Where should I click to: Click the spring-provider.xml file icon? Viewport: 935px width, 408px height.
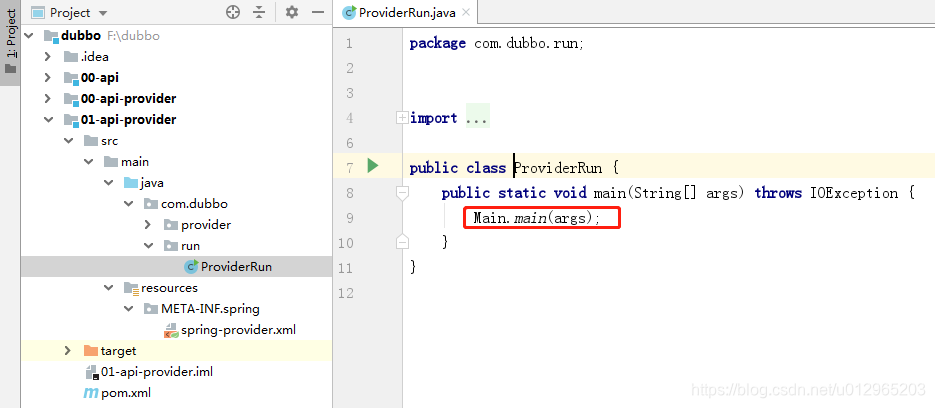click(x=171, y=330)
